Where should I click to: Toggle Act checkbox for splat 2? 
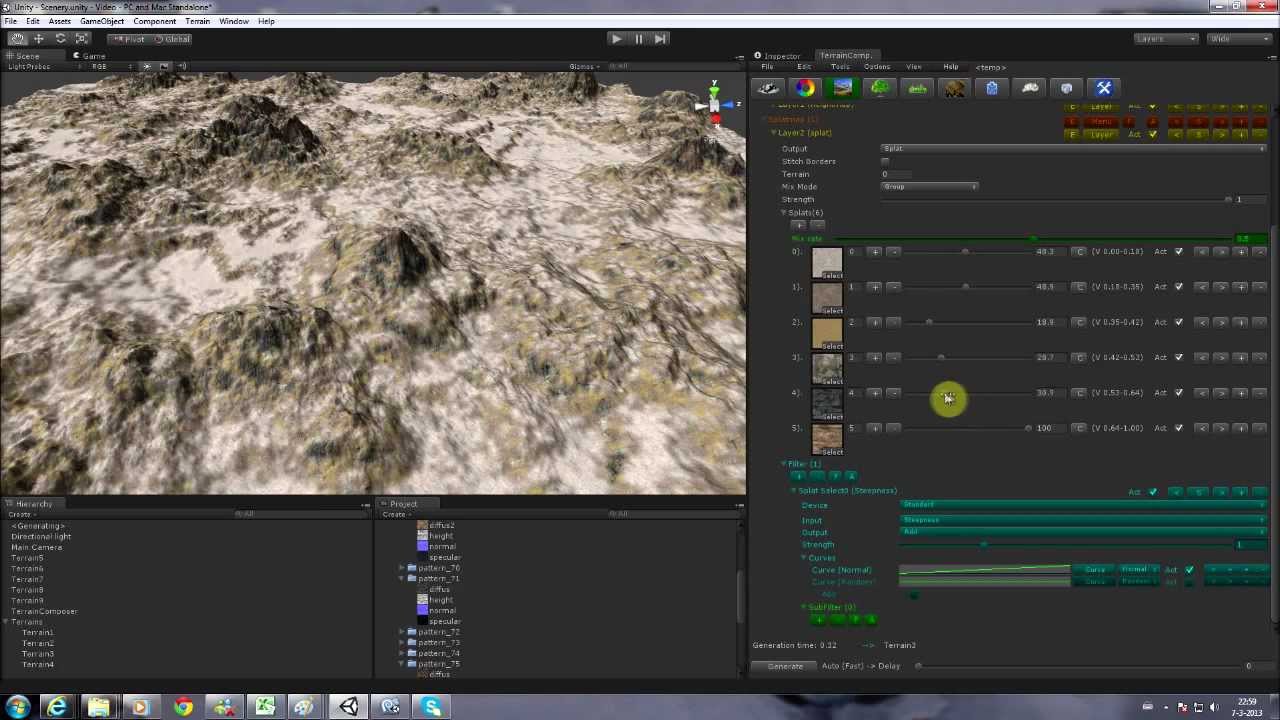1179,322
